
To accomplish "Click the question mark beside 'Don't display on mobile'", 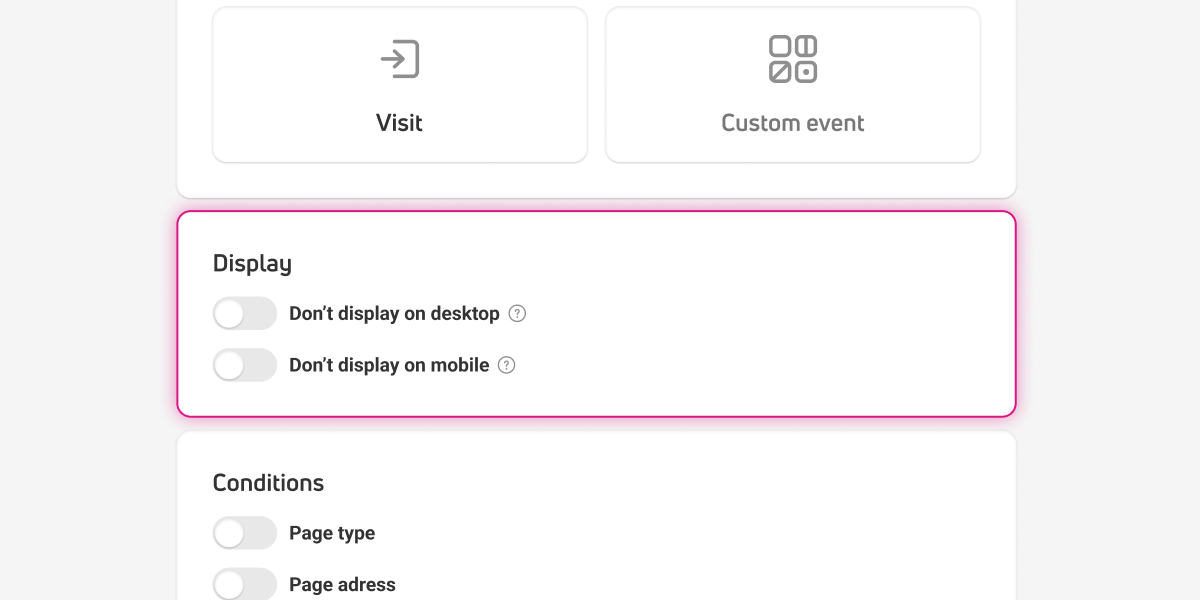I will 507,365.
